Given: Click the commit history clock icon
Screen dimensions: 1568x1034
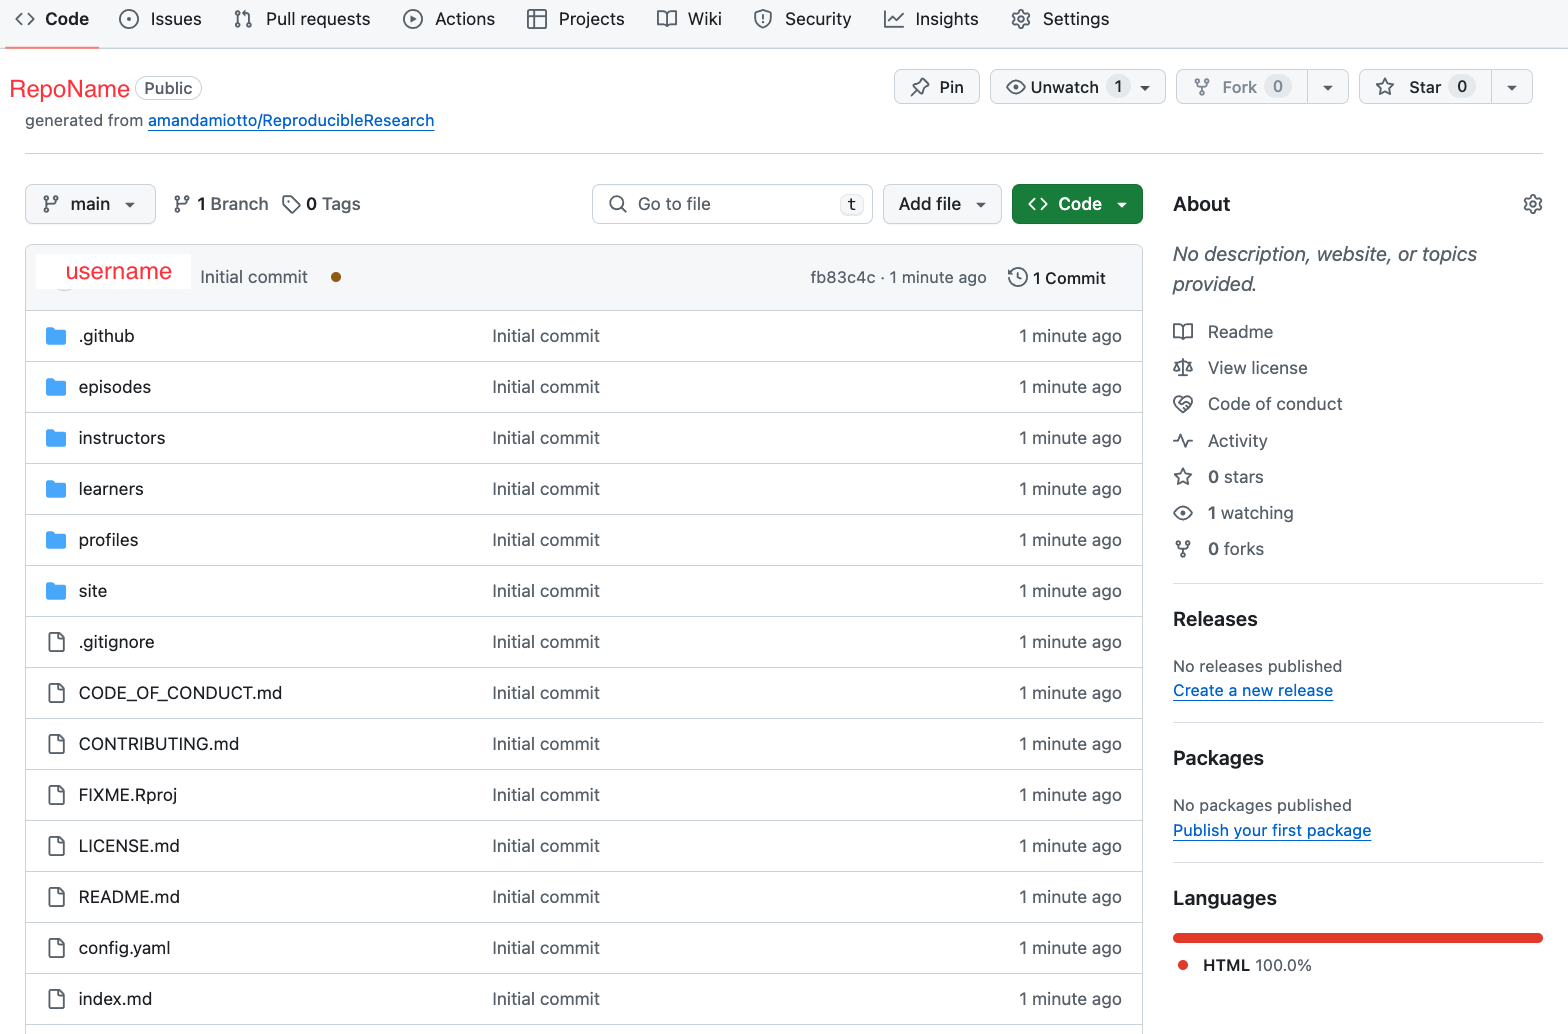Looking at the screenshot, I should pyautogui.click(x=1017, y=277).
